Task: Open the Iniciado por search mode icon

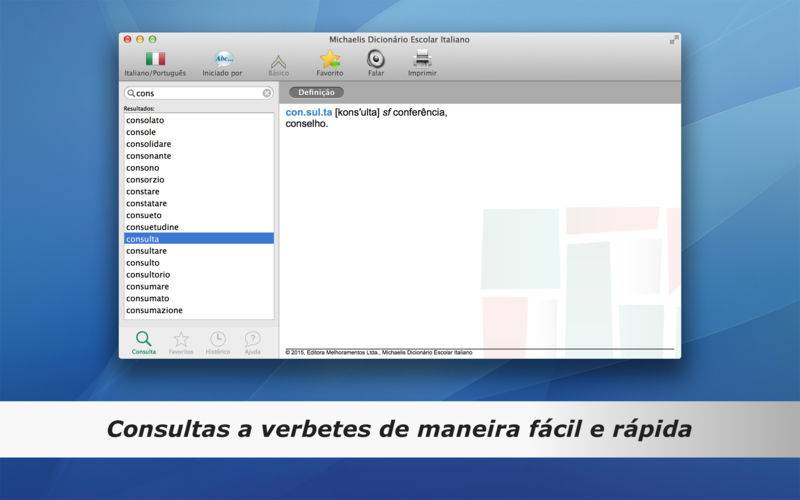Action: click(223, 59)
